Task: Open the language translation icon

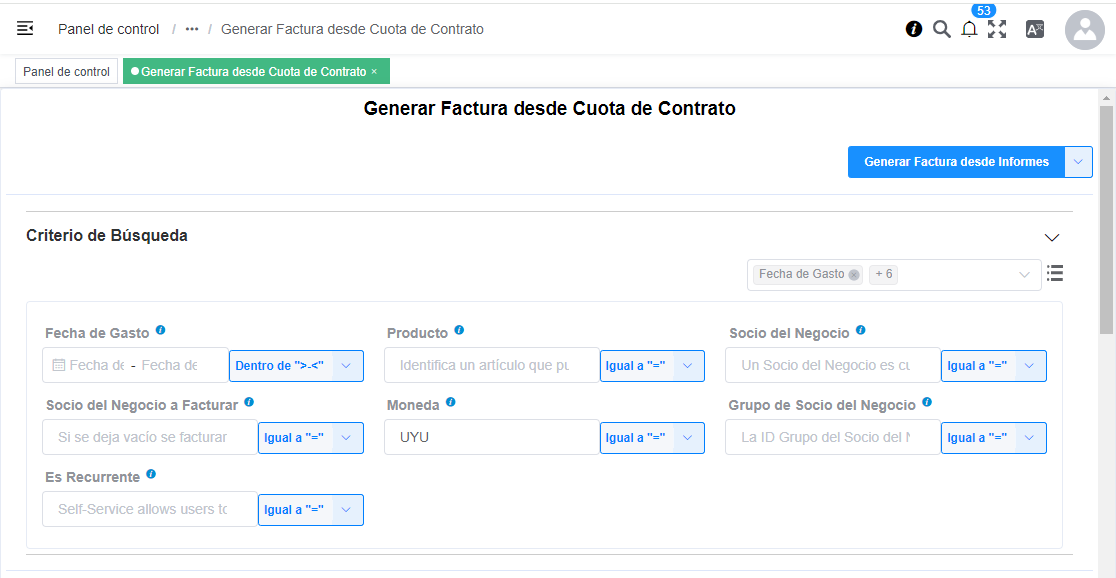Action: click(1034, 29)
